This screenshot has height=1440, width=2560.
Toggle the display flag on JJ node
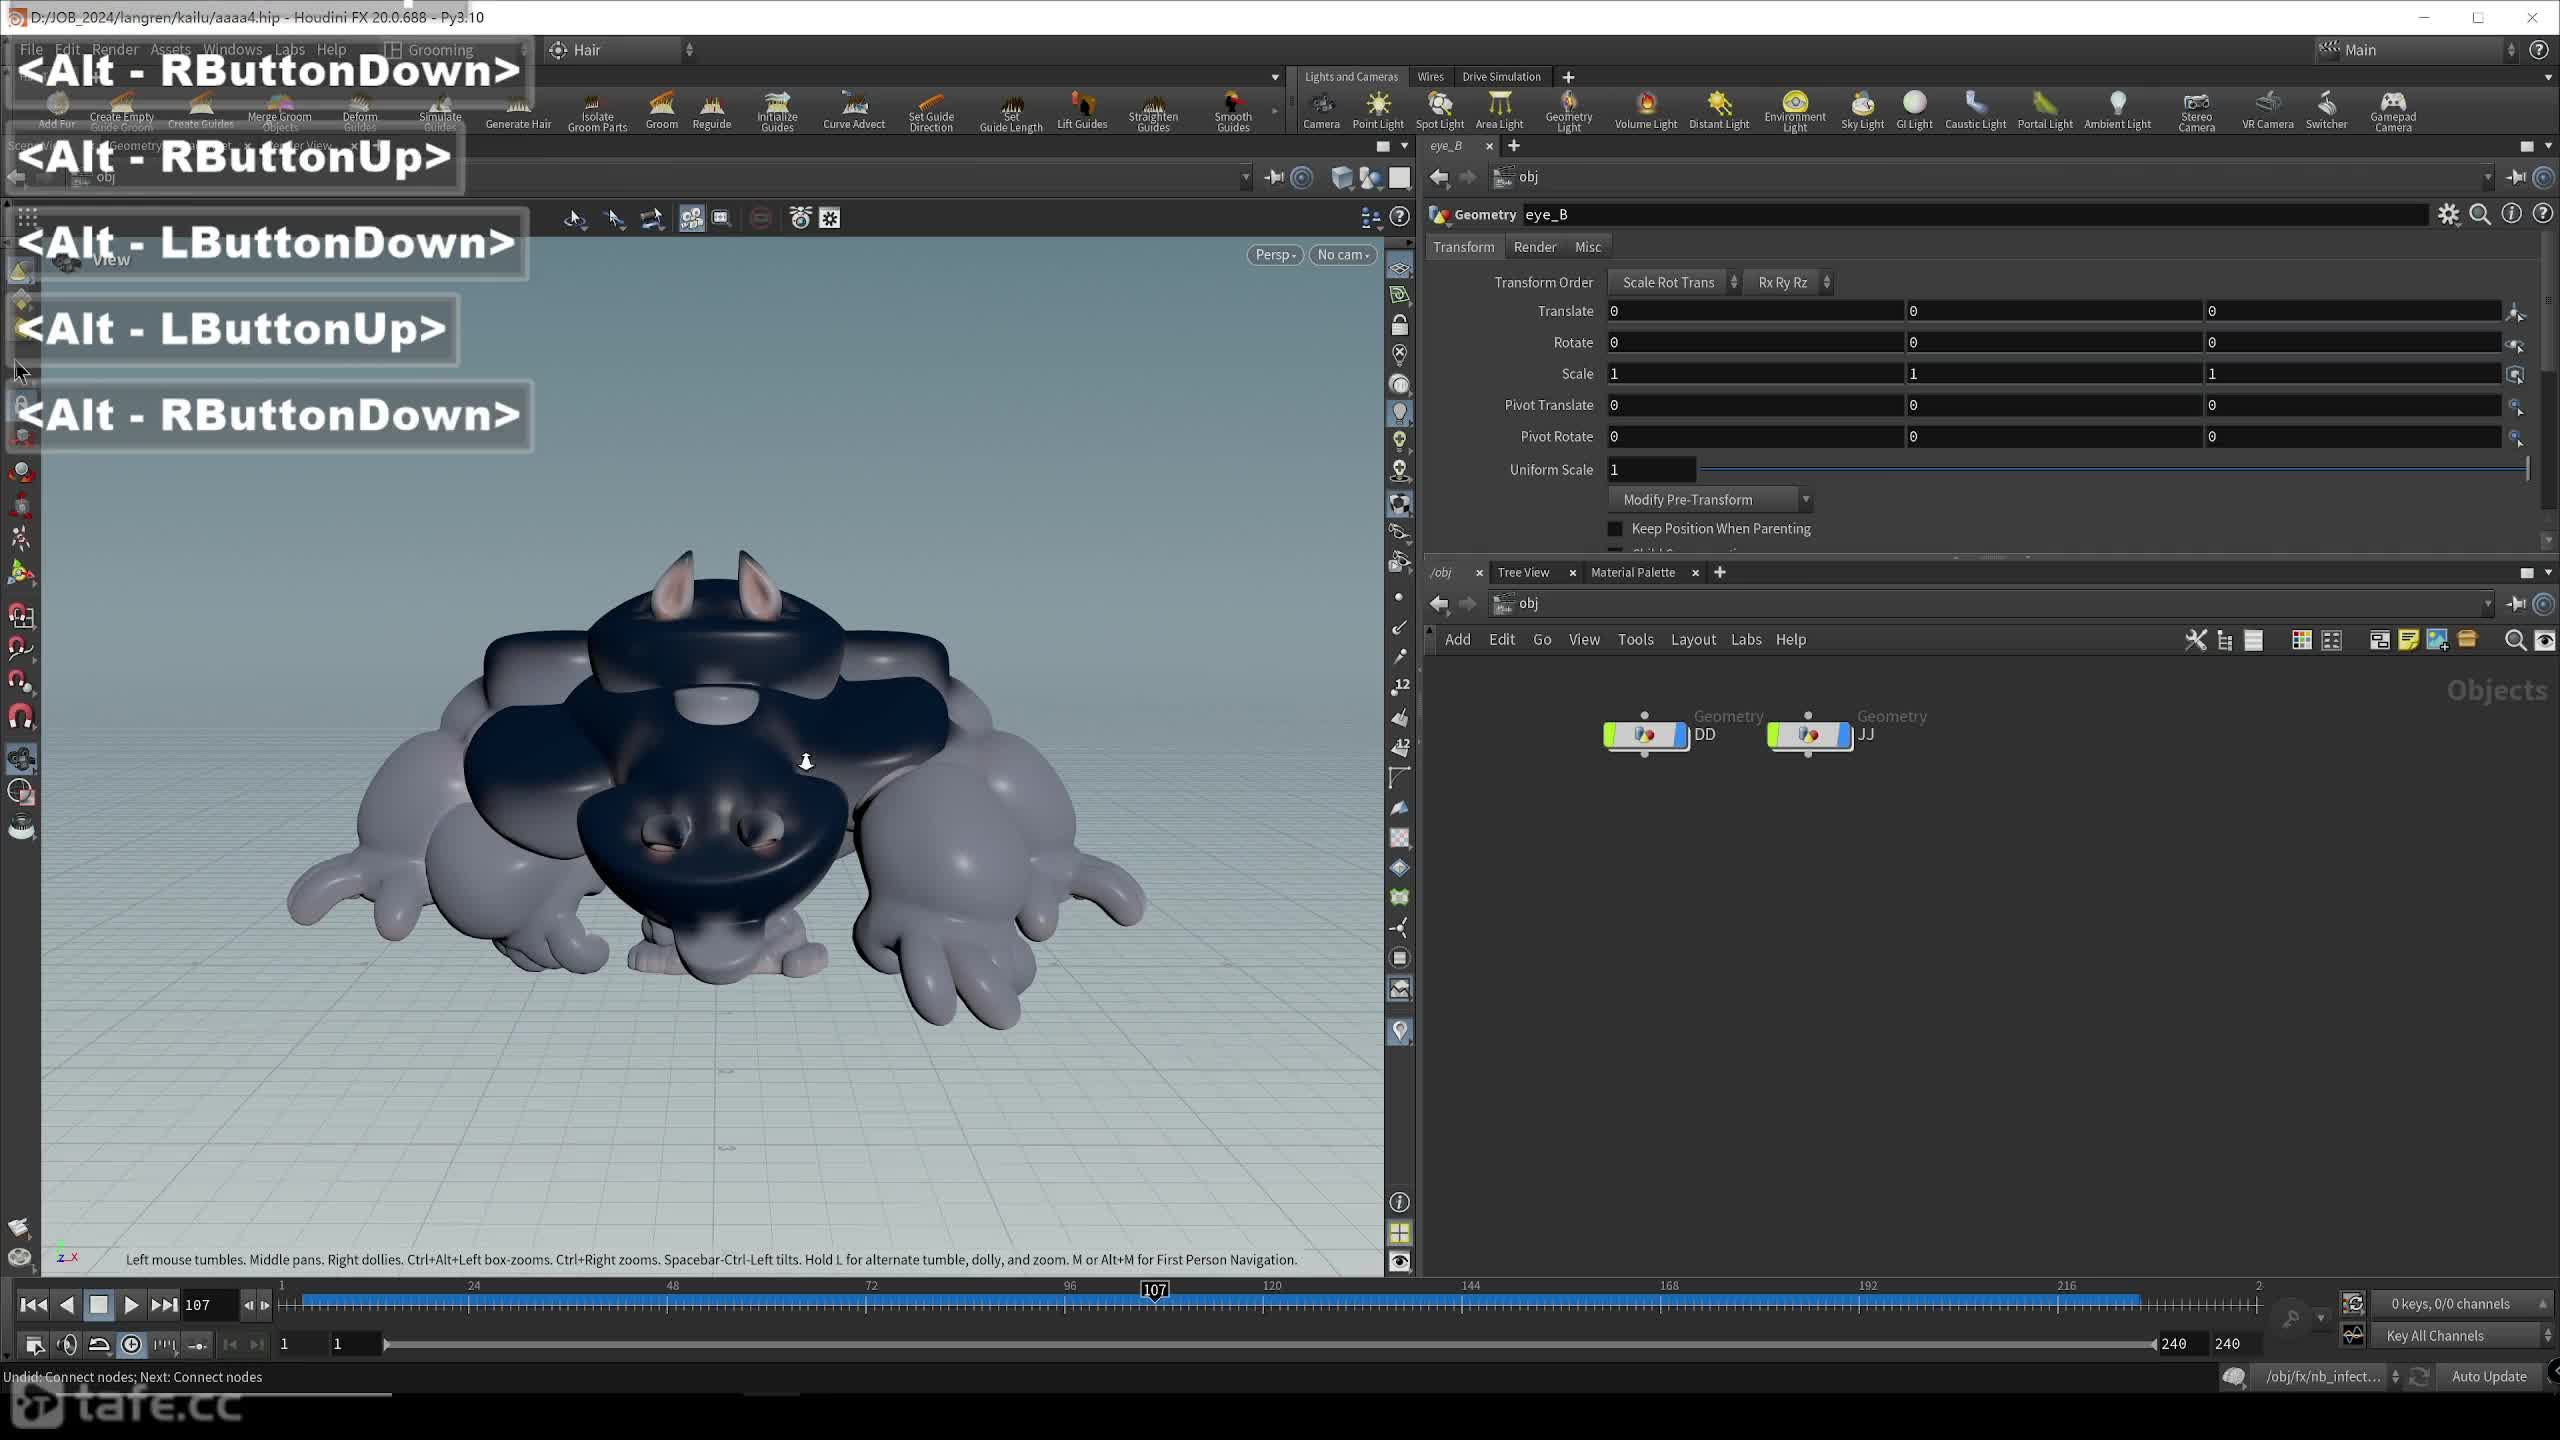[x=1845, y=735]
